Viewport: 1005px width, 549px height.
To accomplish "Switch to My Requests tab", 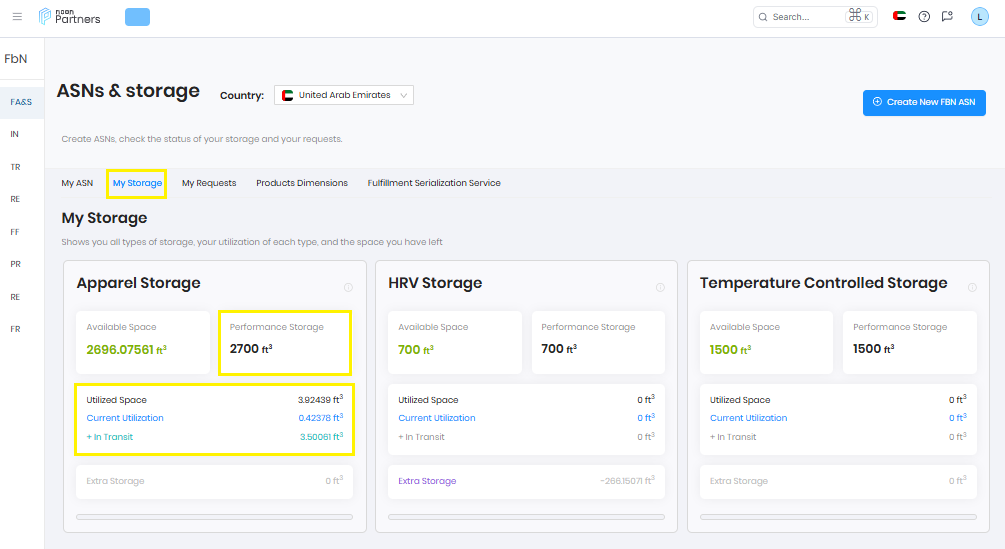I will pos(209,183).
